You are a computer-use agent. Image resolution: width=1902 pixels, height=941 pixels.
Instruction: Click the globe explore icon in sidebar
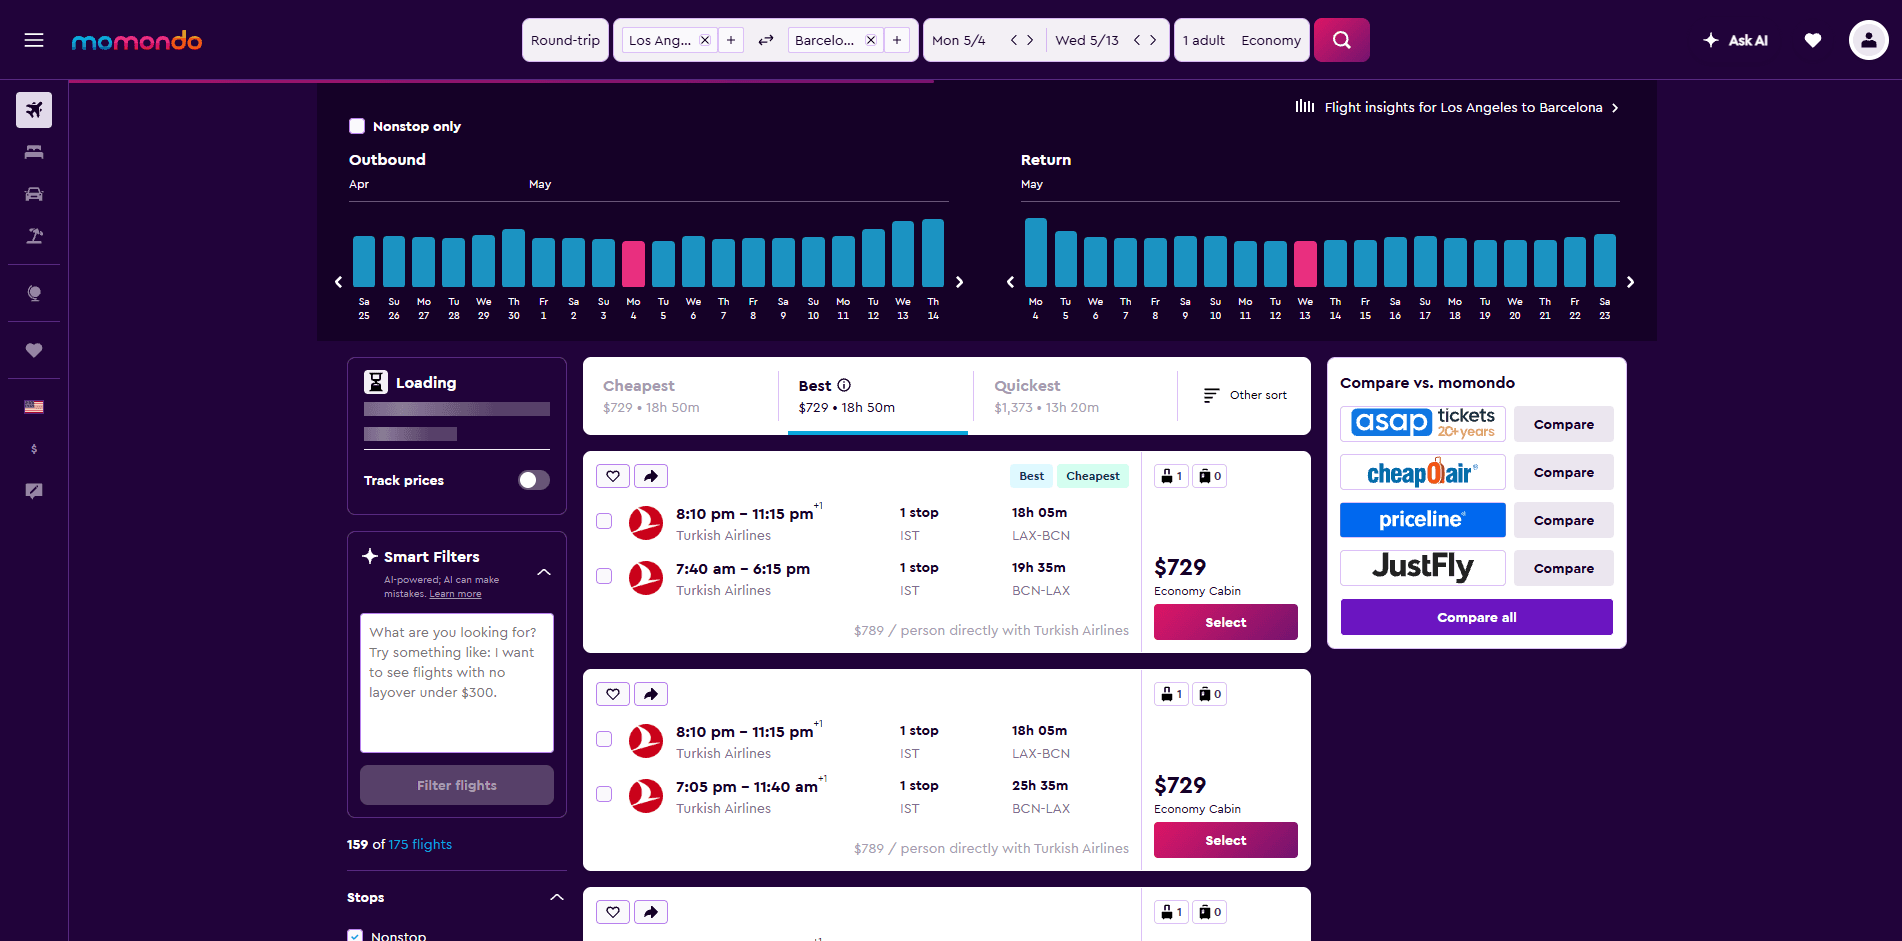(x=33, y=292)
